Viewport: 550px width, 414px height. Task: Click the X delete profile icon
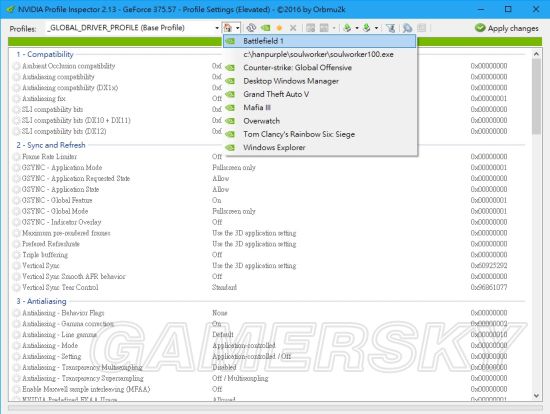click(x=293, y=28)
